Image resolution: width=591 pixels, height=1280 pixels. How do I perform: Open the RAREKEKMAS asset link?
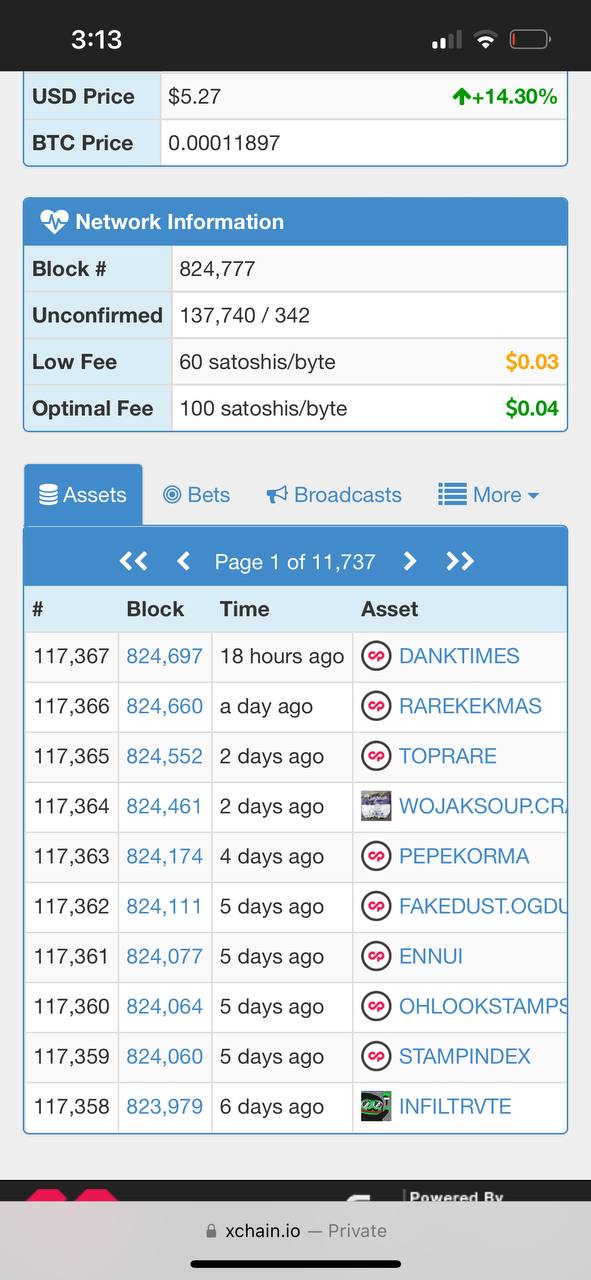tap(470, 707)
